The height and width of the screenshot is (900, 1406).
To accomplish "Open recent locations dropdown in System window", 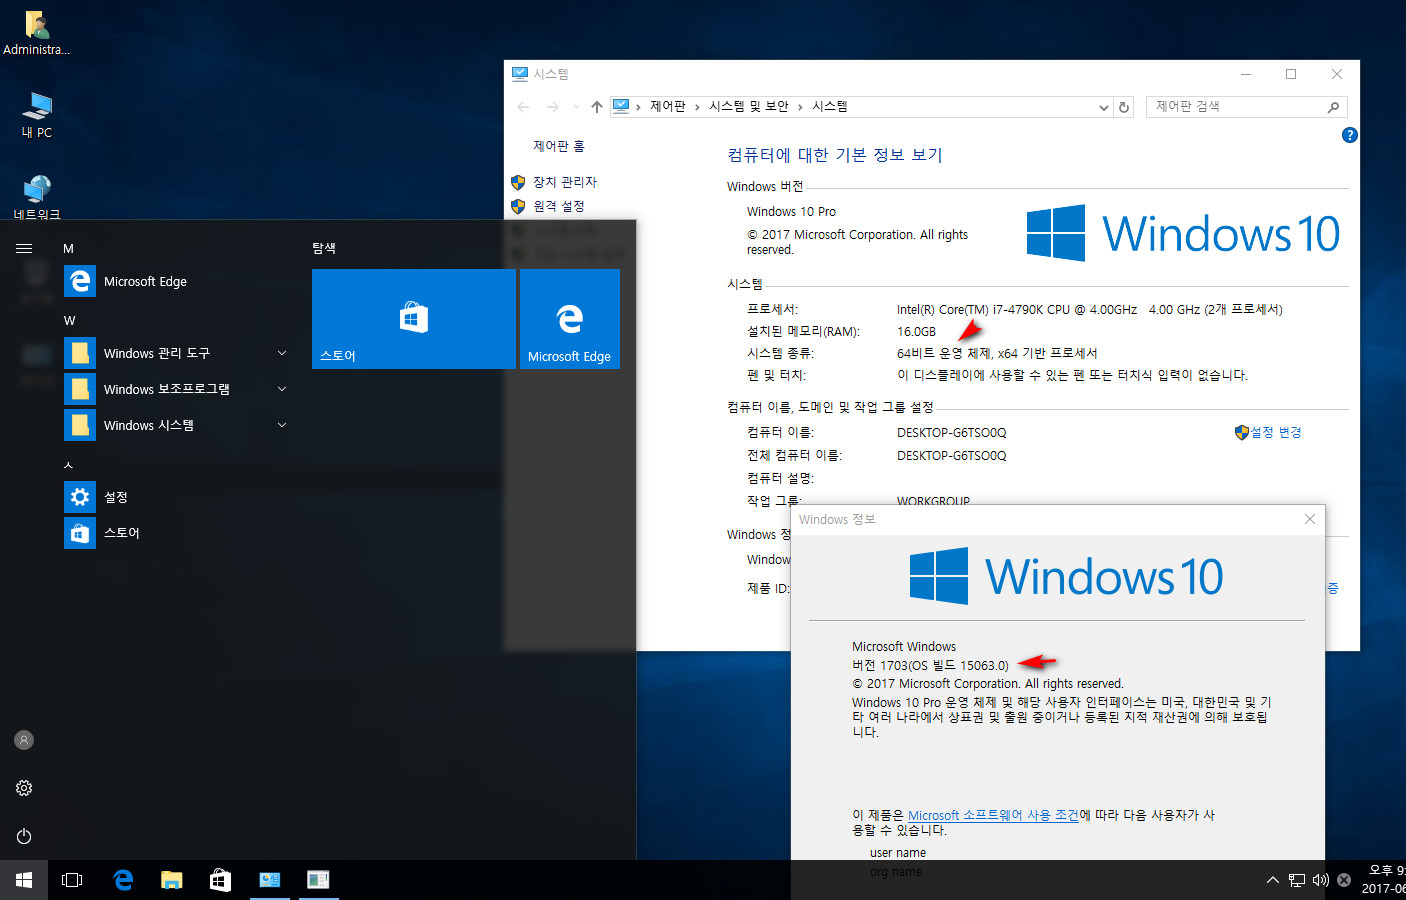I will (x=576, y=107).
